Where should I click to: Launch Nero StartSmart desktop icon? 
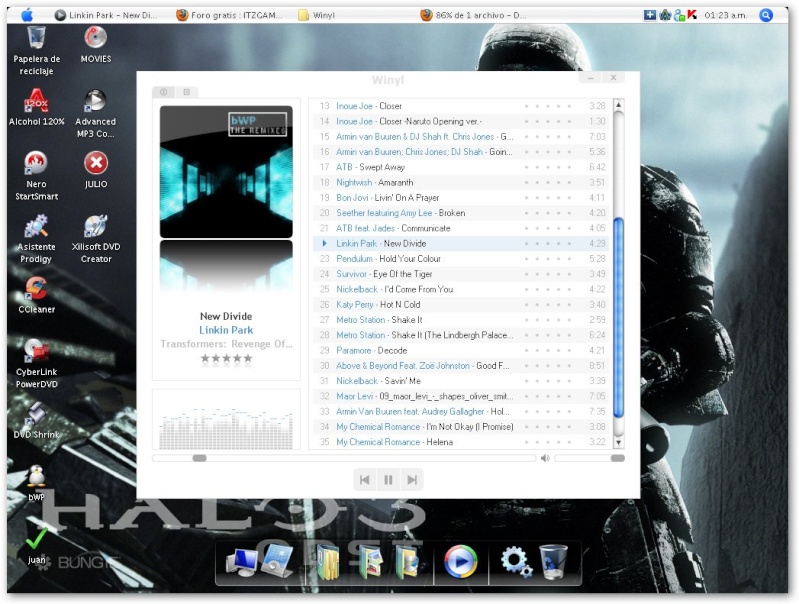37,176
